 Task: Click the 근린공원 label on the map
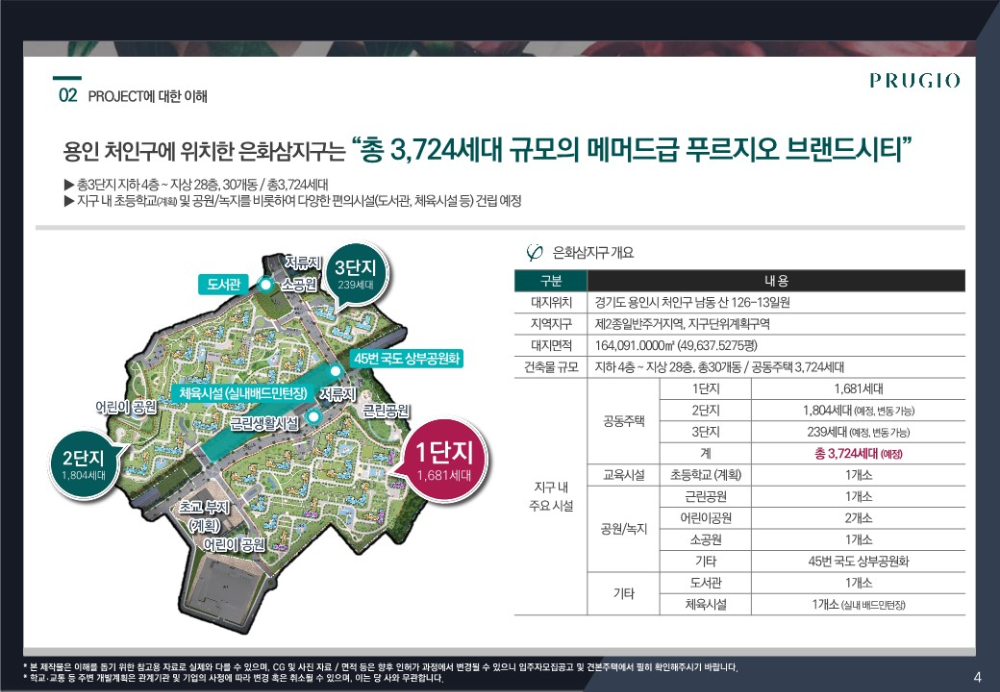[x=386, y=411]
